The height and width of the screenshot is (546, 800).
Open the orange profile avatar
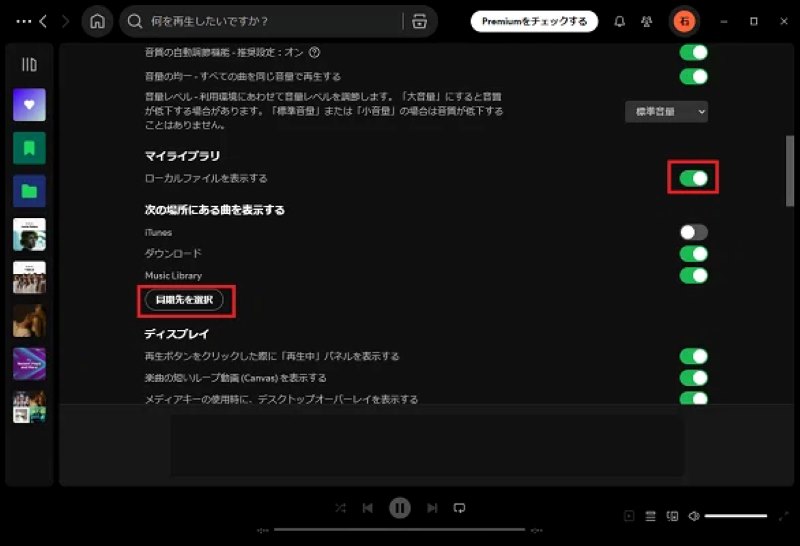pos(684,21)
